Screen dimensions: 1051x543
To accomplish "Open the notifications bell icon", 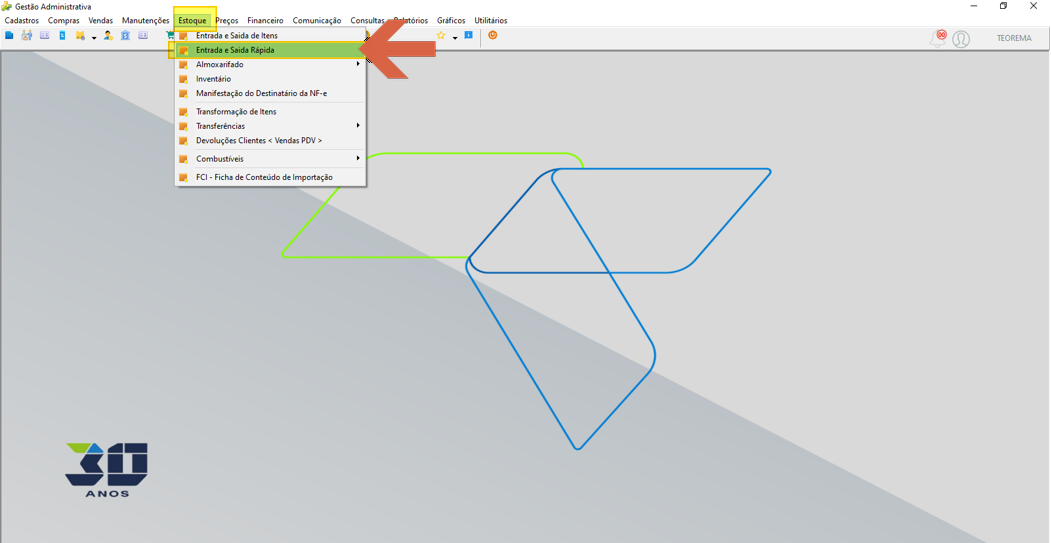I will pyautogui.click(x=937, y=38).
